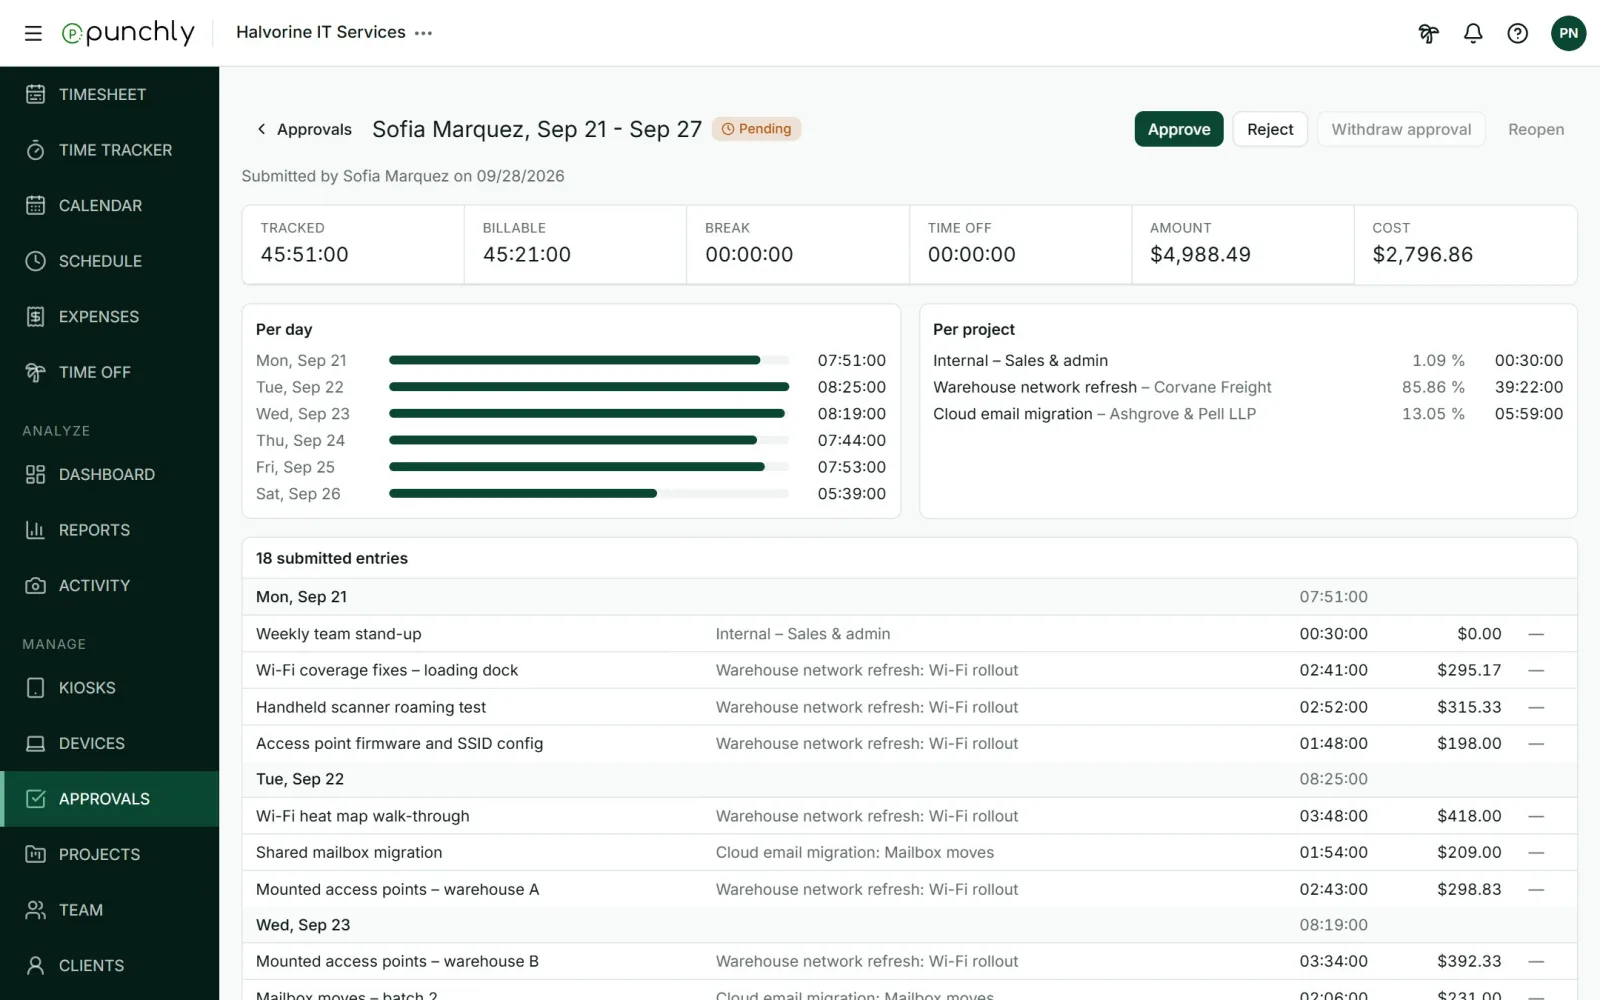Image resolution: width=1600 pixels, height=1000 pixels.
Task: Click the Activity camera icon
Action: (35, 586)
